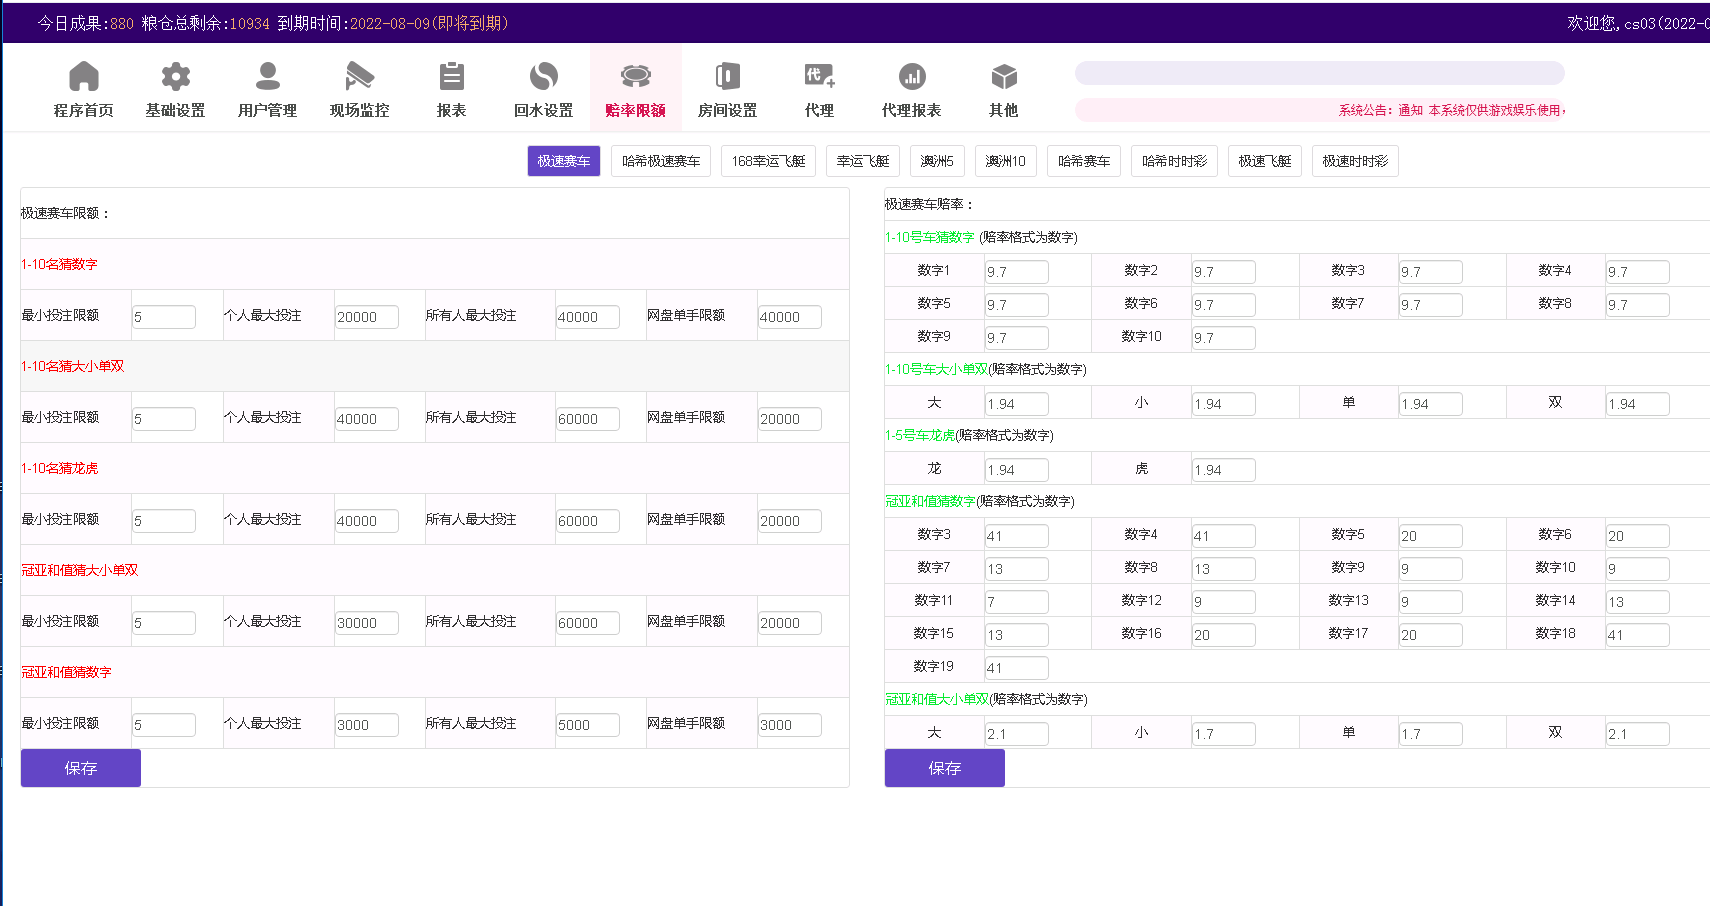This screenshot has height=906, width=1710.
Task: Switch to the 哈希极速赛车 tab
Action: (661, 161)
